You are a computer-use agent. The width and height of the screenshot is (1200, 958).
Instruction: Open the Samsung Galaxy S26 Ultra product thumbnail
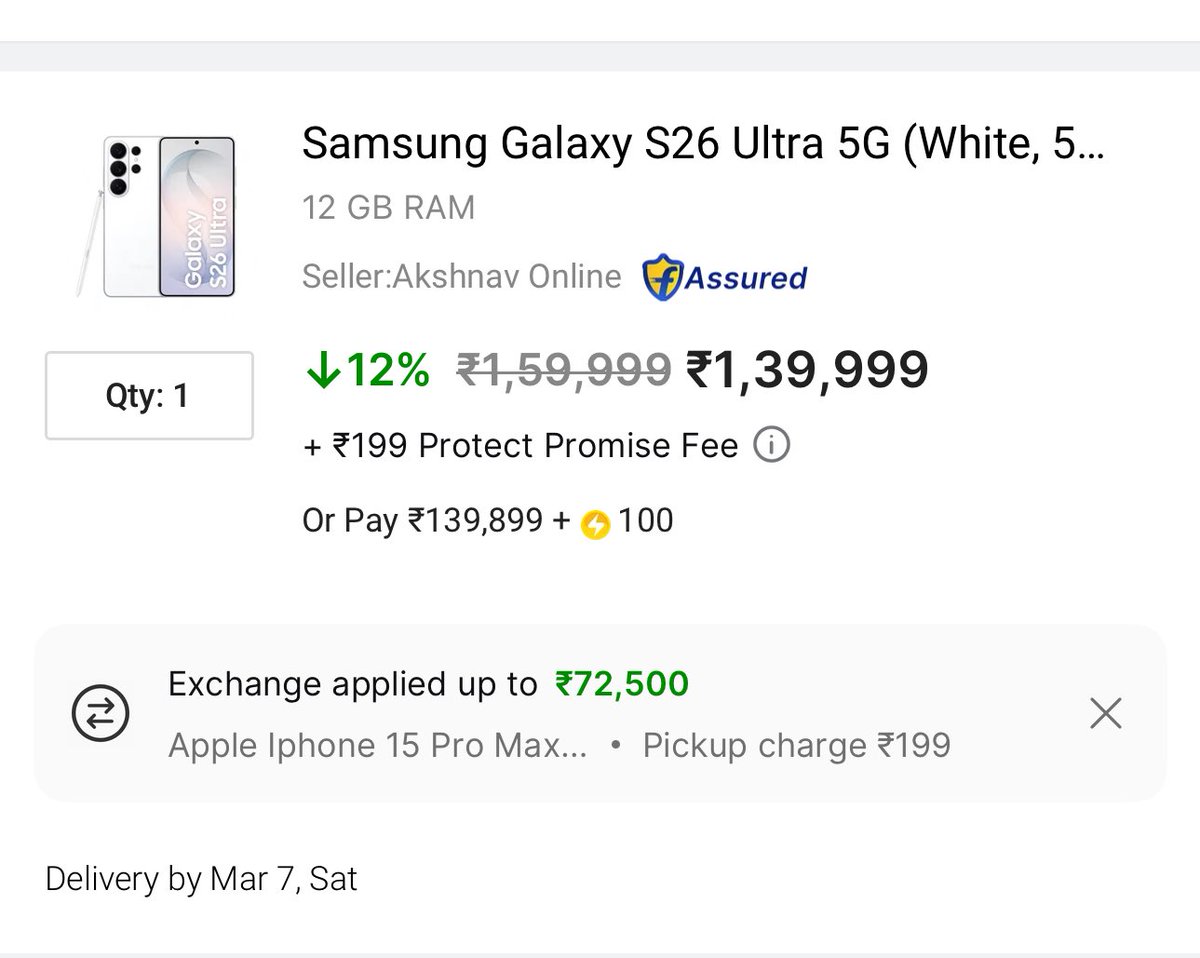pyautogui.click(x=155, y=216)
